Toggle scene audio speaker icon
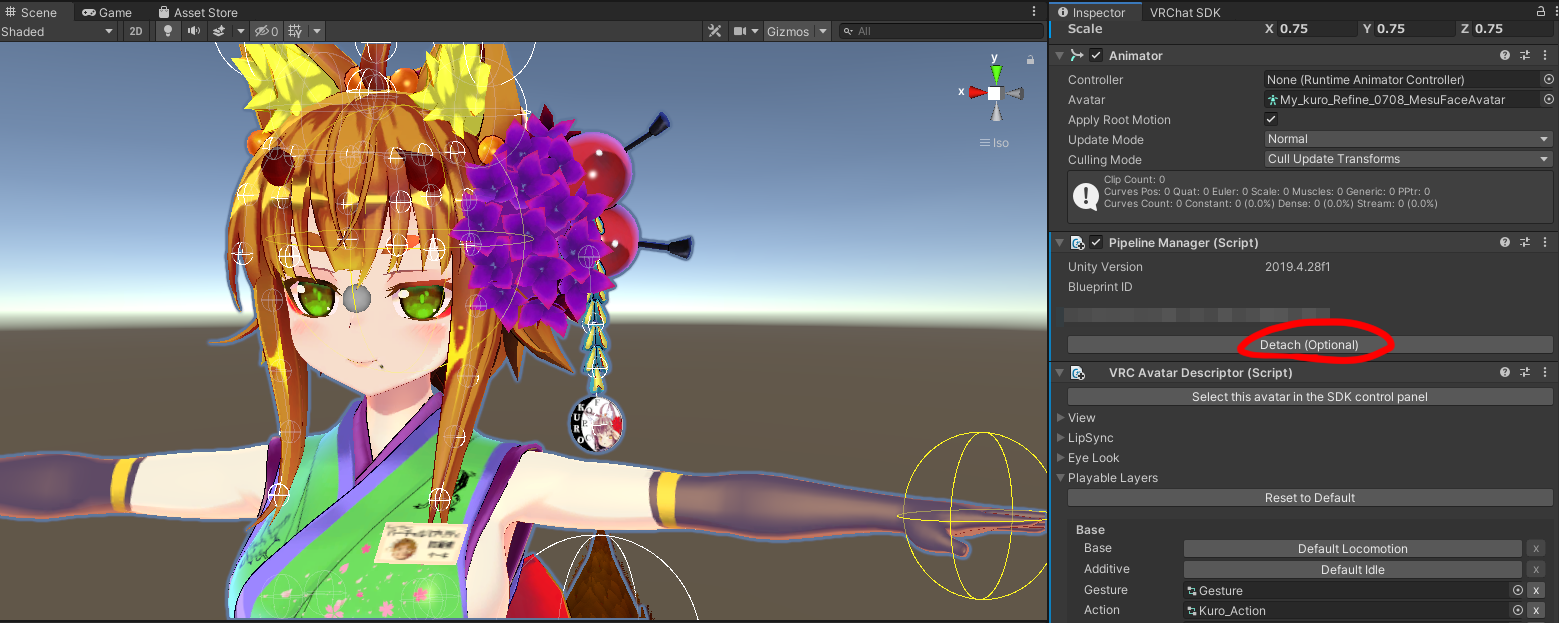The image size is (1559, 623). [x=193, y=31]
